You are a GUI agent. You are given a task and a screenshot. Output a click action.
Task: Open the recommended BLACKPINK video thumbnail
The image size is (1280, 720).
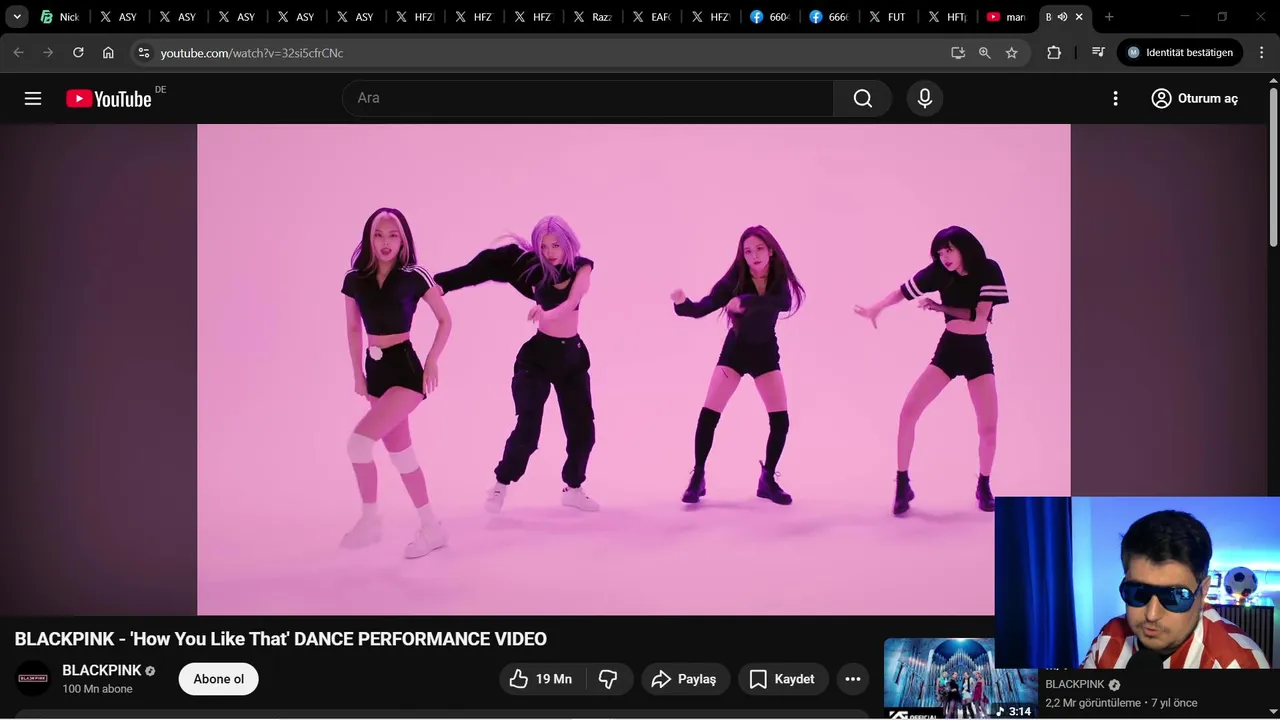(x=960, y=679)
